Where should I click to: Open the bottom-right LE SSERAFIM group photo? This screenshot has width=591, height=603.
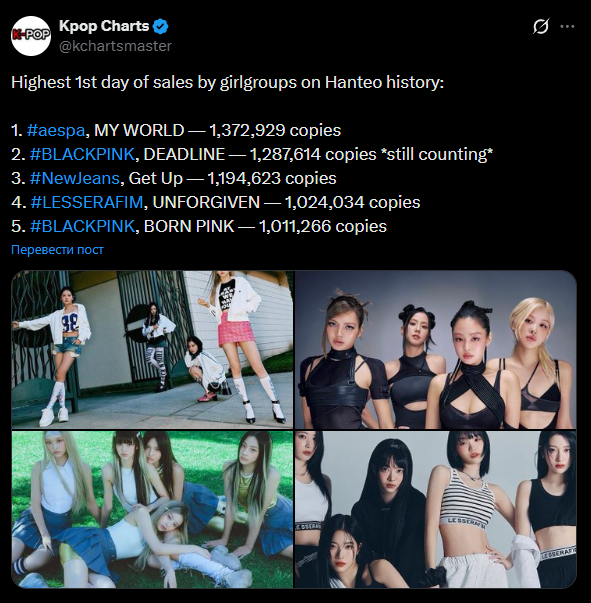click(436, 509)
